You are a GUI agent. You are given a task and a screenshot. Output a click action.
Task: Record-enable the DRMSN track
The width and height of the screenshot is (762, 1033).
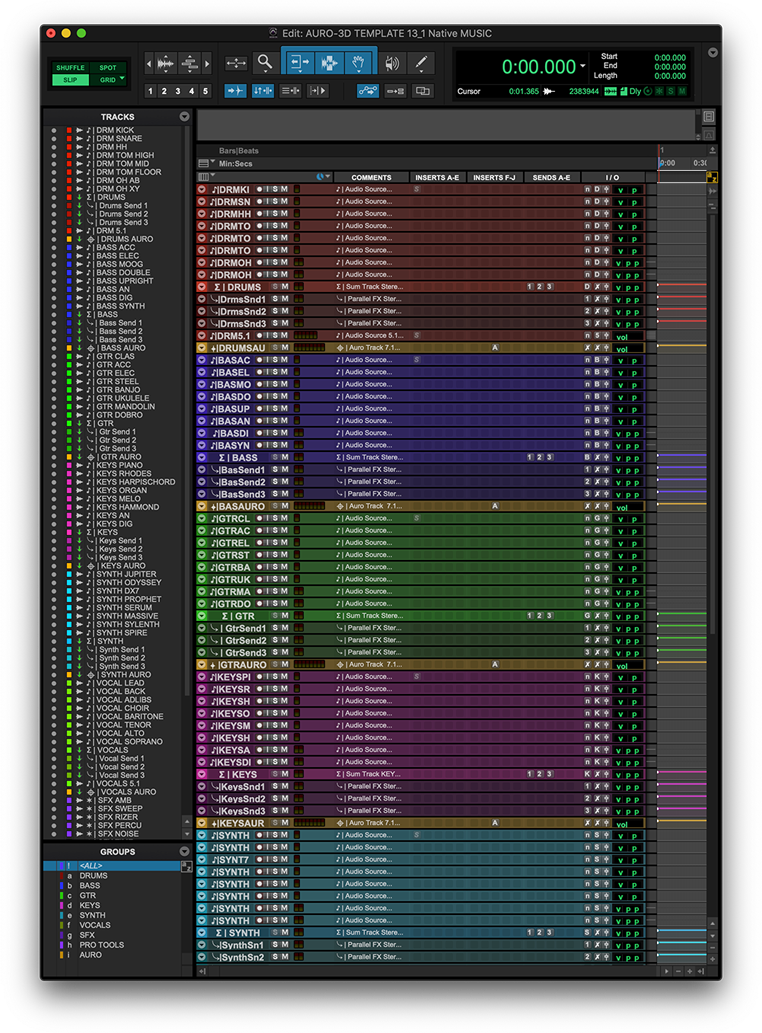coord(259,201)
